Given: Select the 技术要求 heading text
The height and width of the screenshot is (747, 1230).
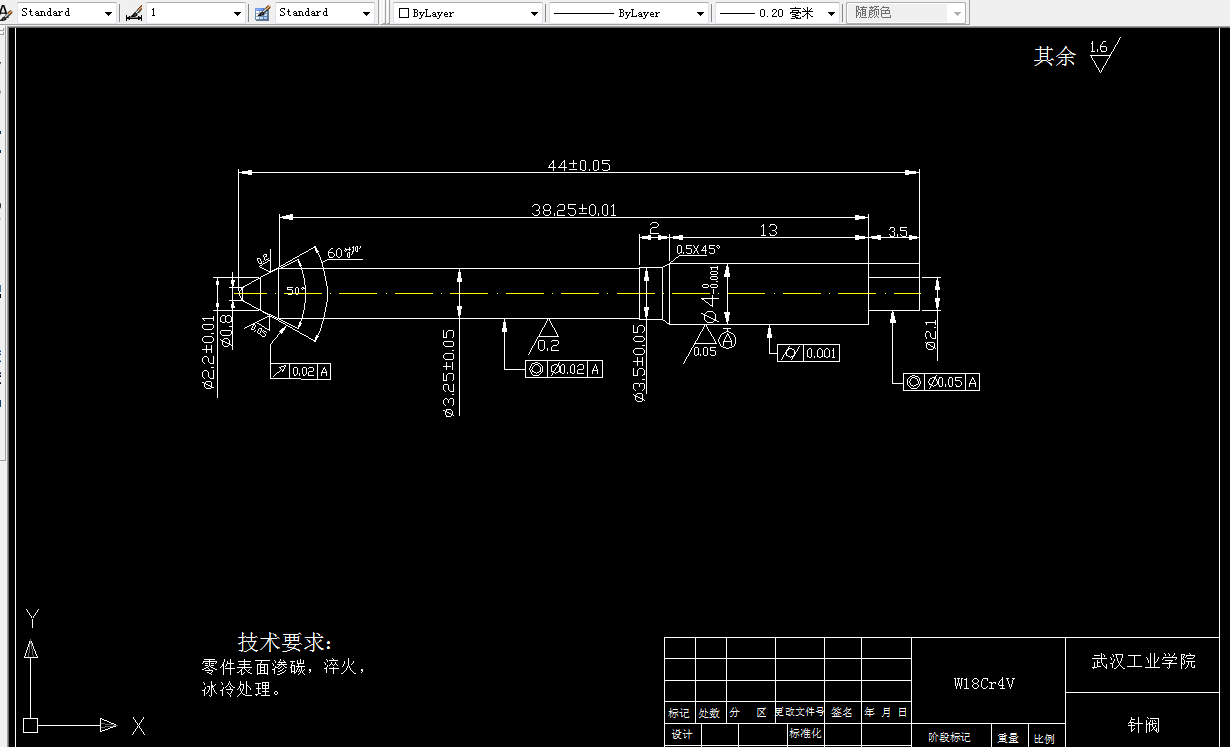Looking at the screenshot, I should pyautogui.click(x=284, y=641).
